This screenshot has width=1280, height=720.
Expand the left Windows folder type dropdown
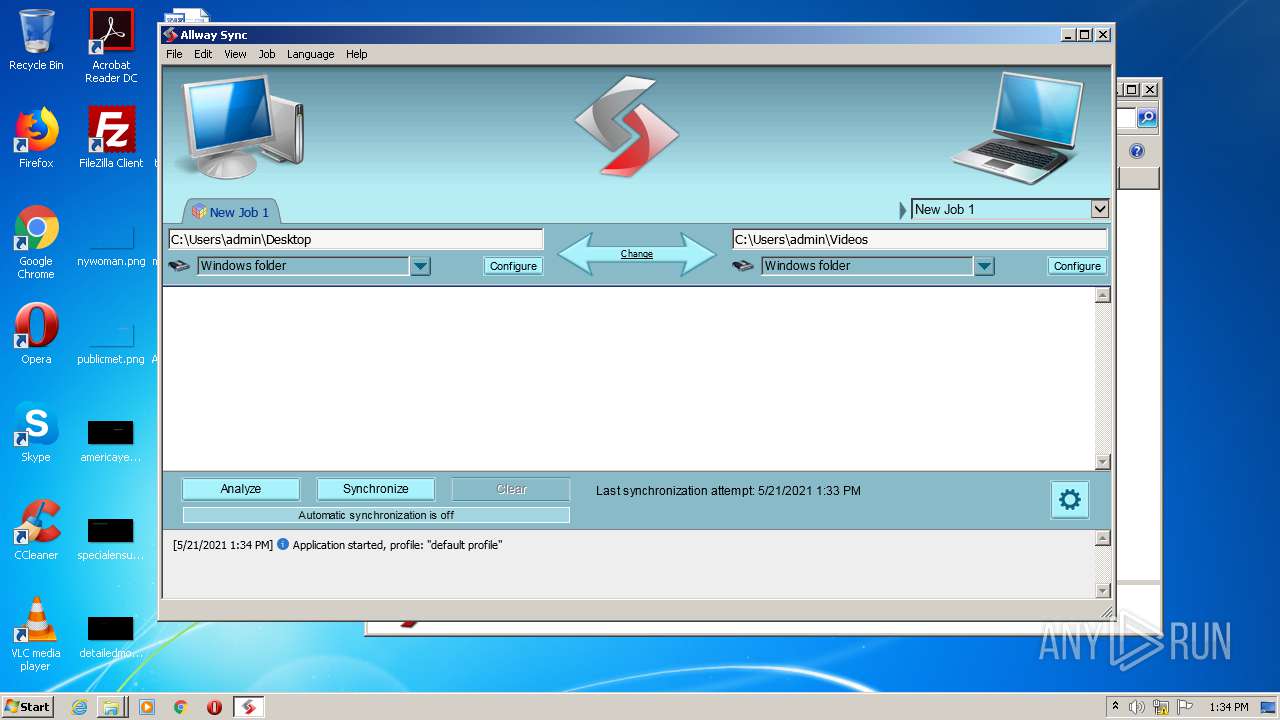(421, 266)
